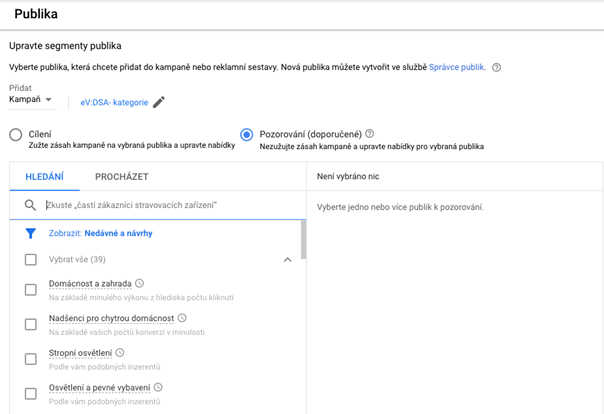Open the Zobrazit: Nedávné a návrhy filter
The height and width of the screenshot is (414, 604).
[101, 233]
